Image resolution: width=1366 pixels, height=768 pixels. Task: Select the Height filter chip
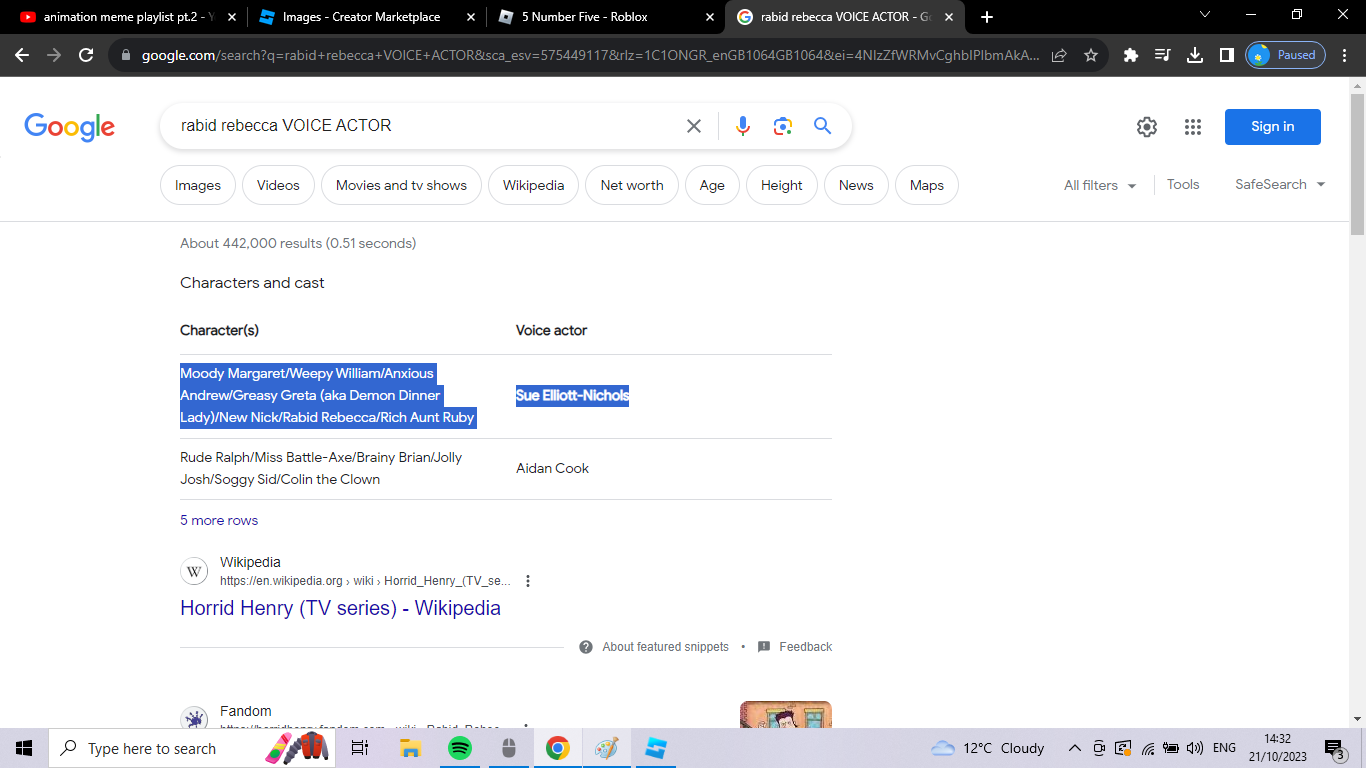coord(782,185)
